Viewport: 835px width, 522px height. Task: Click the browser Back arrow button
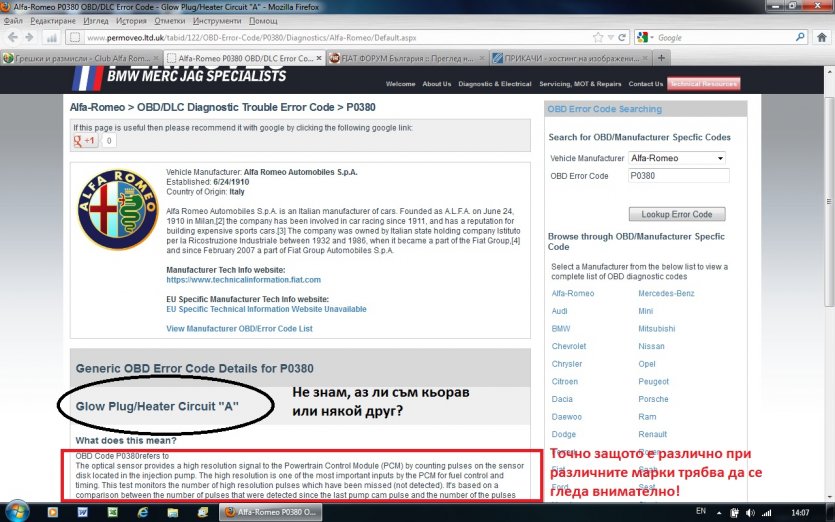[14, 38]
